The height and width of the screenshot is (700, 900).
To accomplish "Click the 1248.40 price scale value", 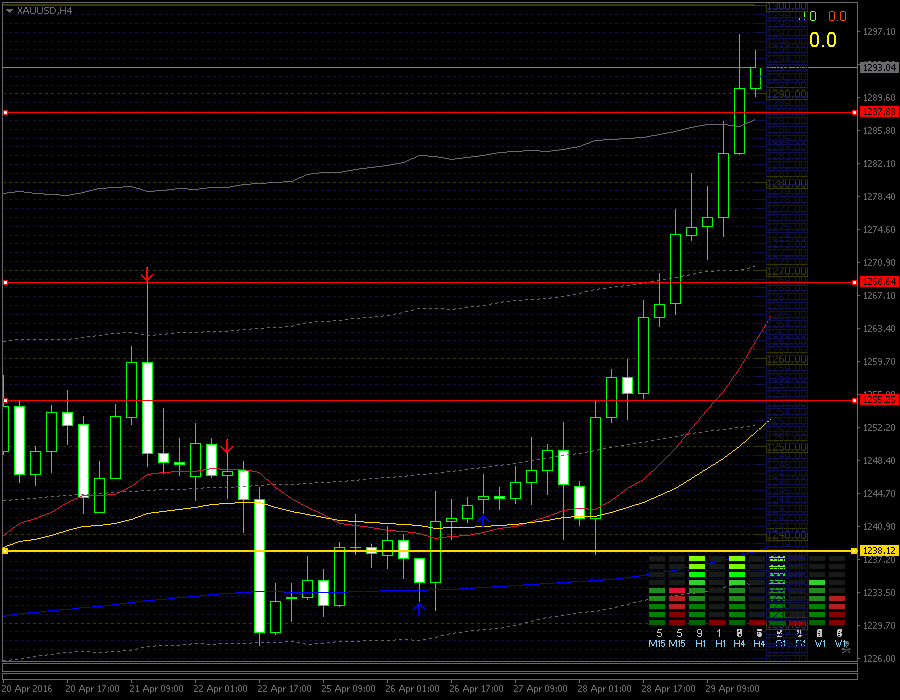I will coord(879,460).
